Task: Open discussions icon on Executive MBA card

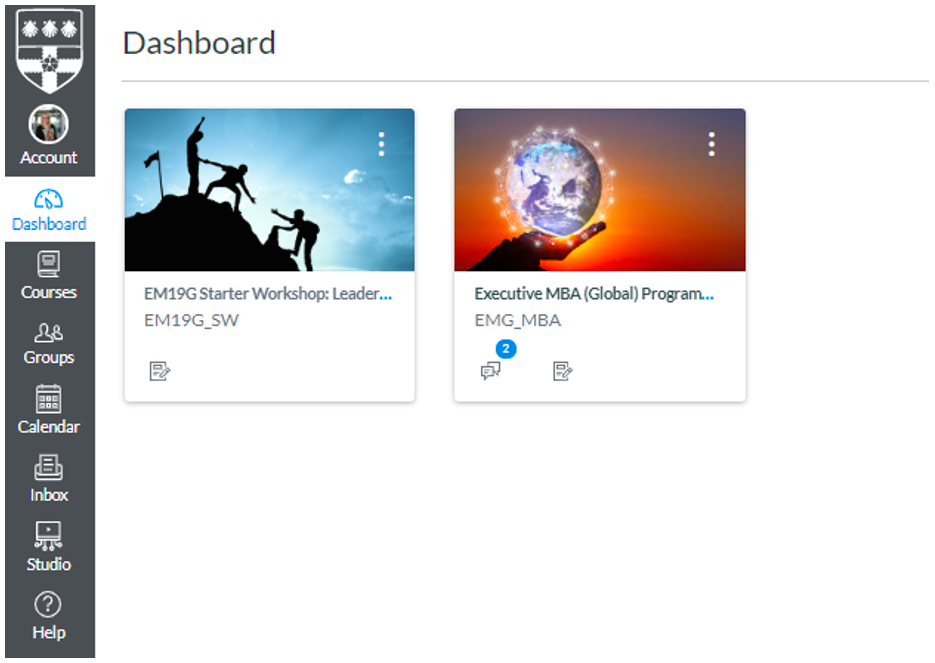Action: pyautogui.click(x=490, y=371)
